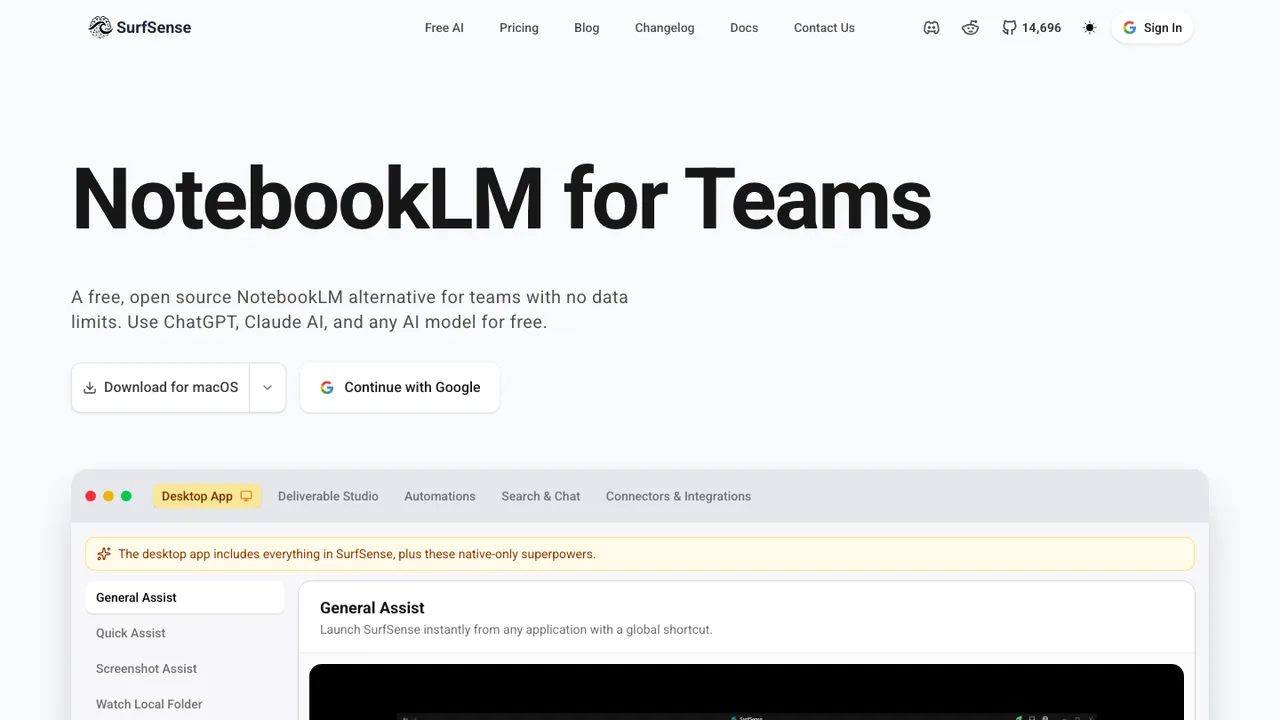The width and height of the screenshot is (1280, 720).
Task: Expand the download platform dropdown arrow
Action: pos(267,387)
